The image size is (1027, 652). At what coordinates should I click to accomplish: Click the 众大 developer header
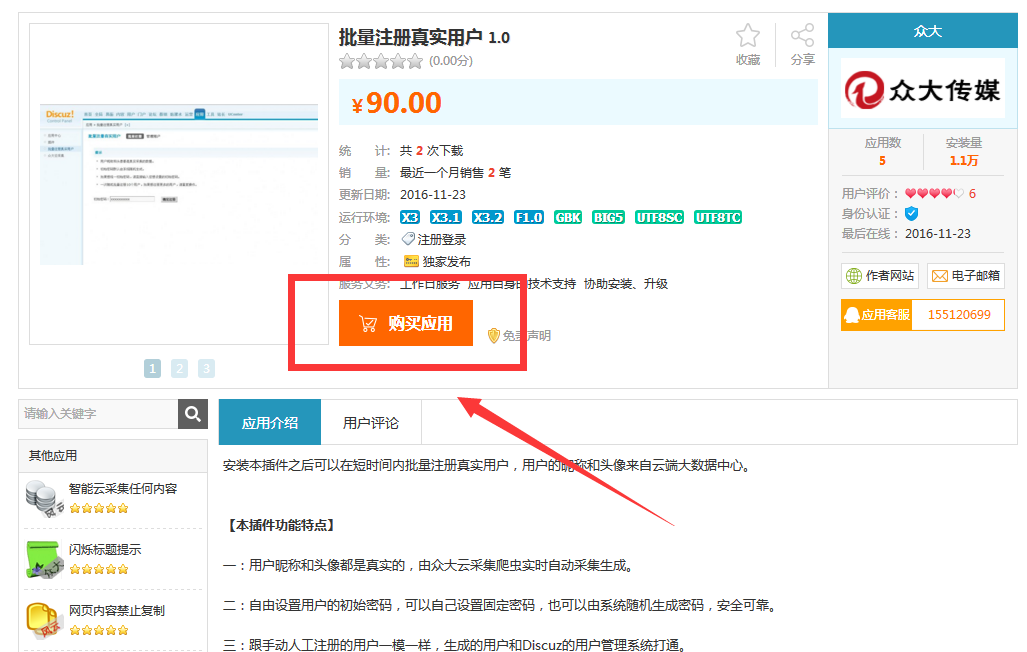[922, 31]
